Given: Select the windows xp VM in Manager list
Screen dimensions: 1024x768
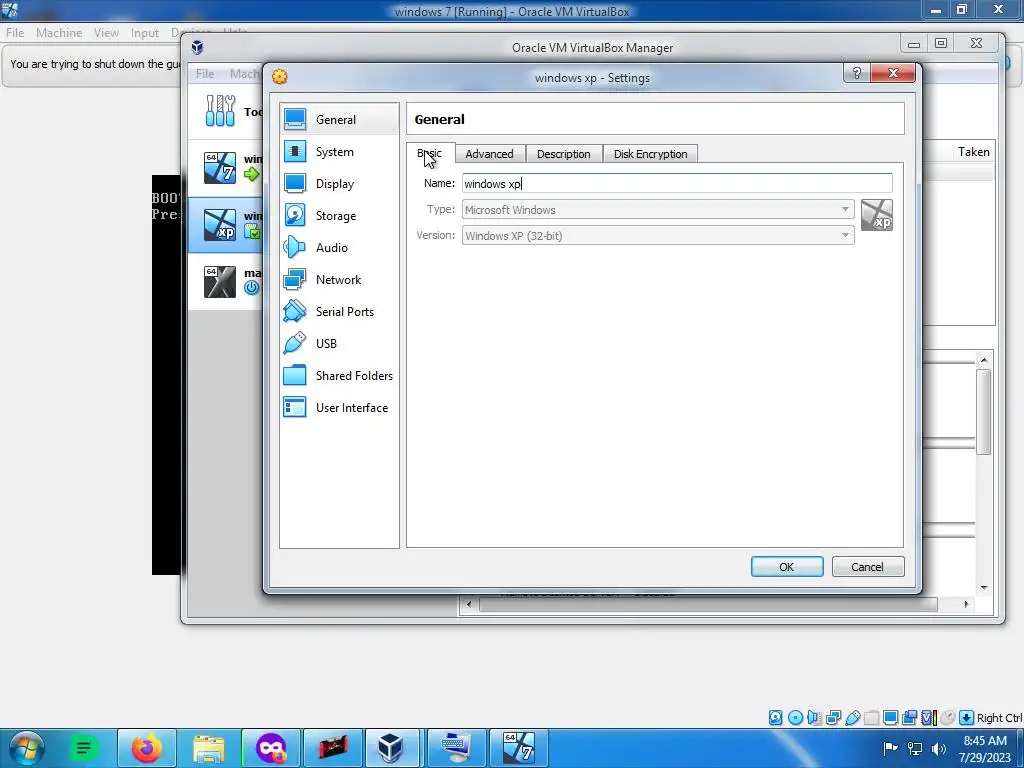Looking at the screenshot, I should click(x=226, y=225).
